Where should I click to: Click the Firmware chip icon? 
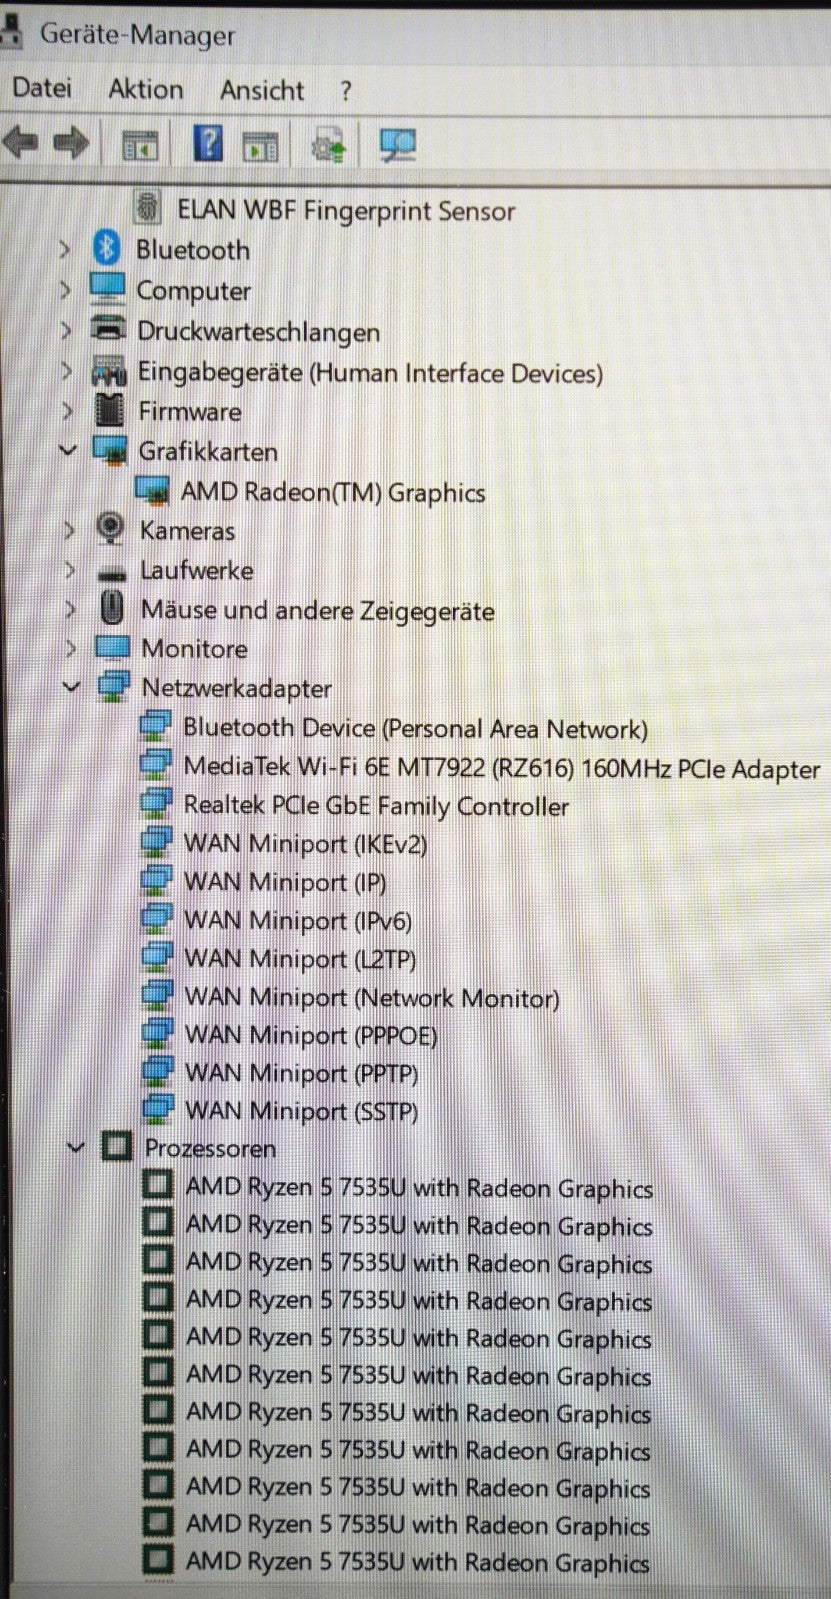tap(109, 410)
